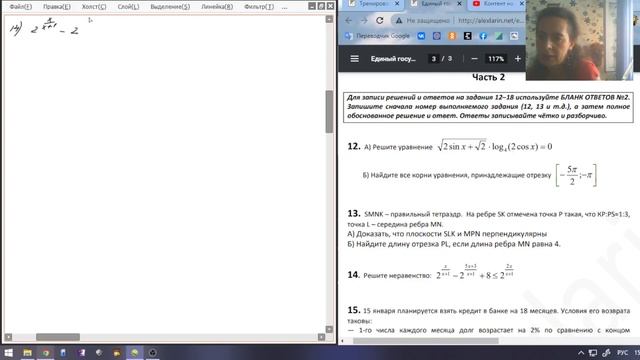The width and height of the screenshot is (640, 360).
Task: Open the Файл menu in paint window
Action: point(21,7)
